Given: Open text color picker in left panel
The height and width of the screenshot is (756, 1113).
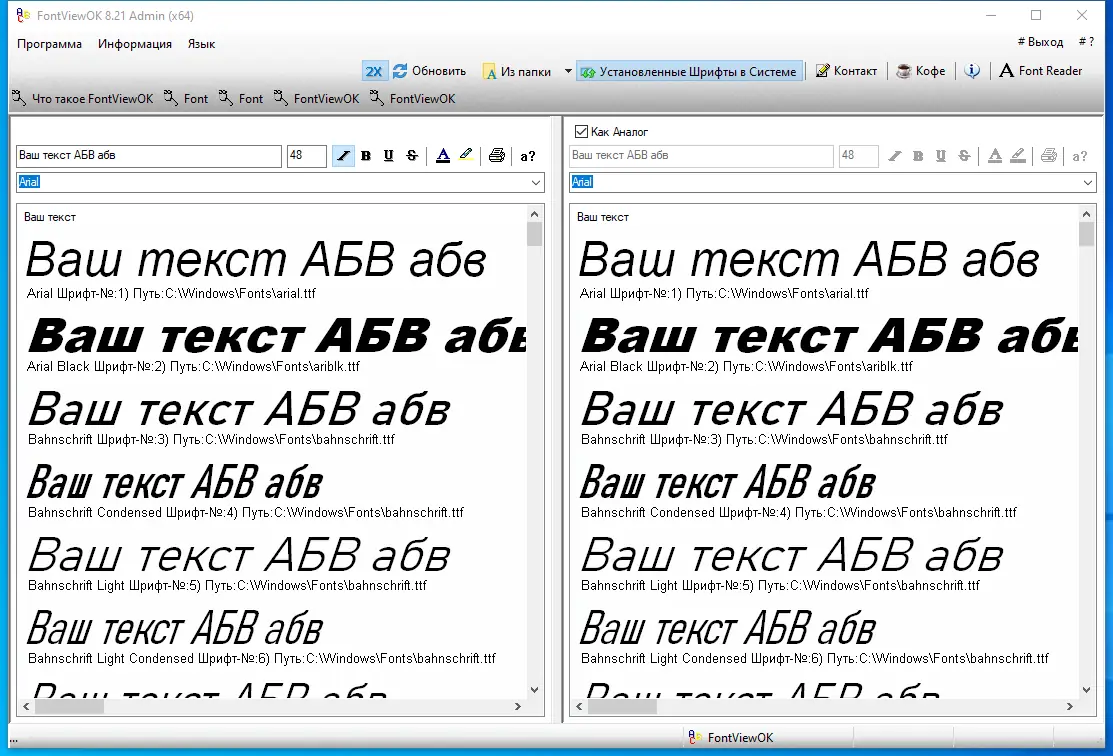Looking at the screenshot, I should click(x=443, y=155).
